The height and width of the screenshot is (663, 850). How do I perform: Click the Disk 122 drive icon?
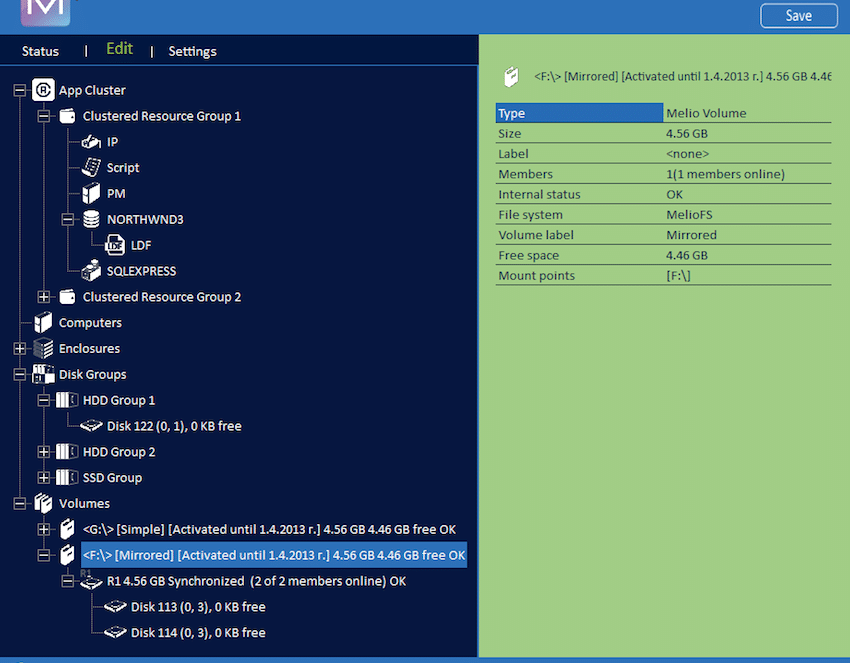click(91, 426)
